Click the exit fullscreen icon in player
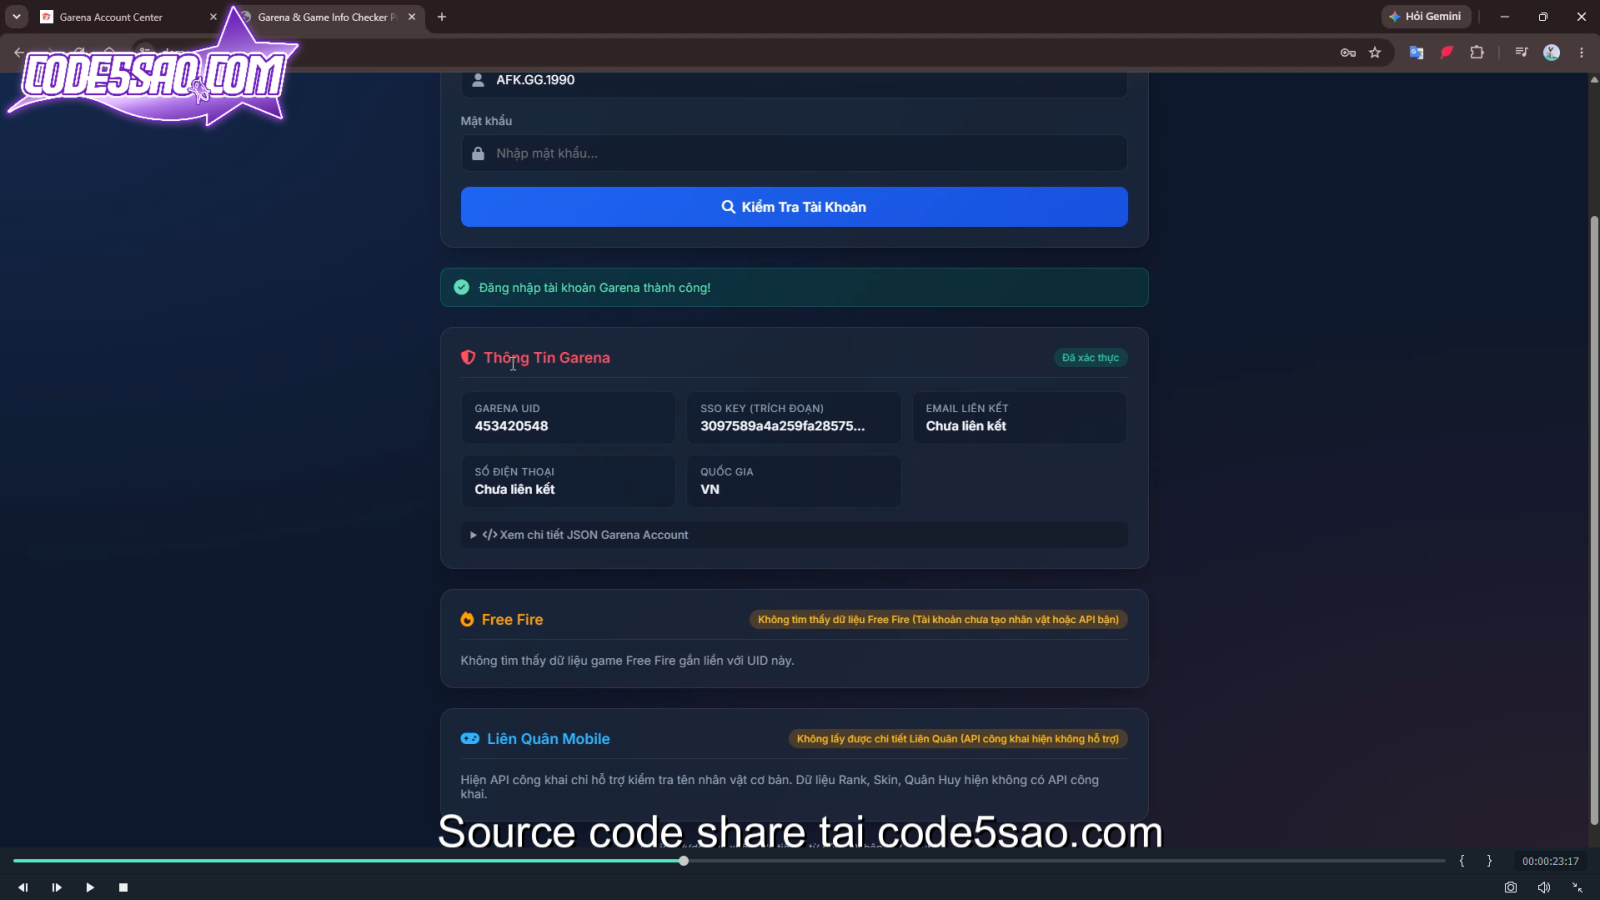1600x900 pixels. 1577,887
